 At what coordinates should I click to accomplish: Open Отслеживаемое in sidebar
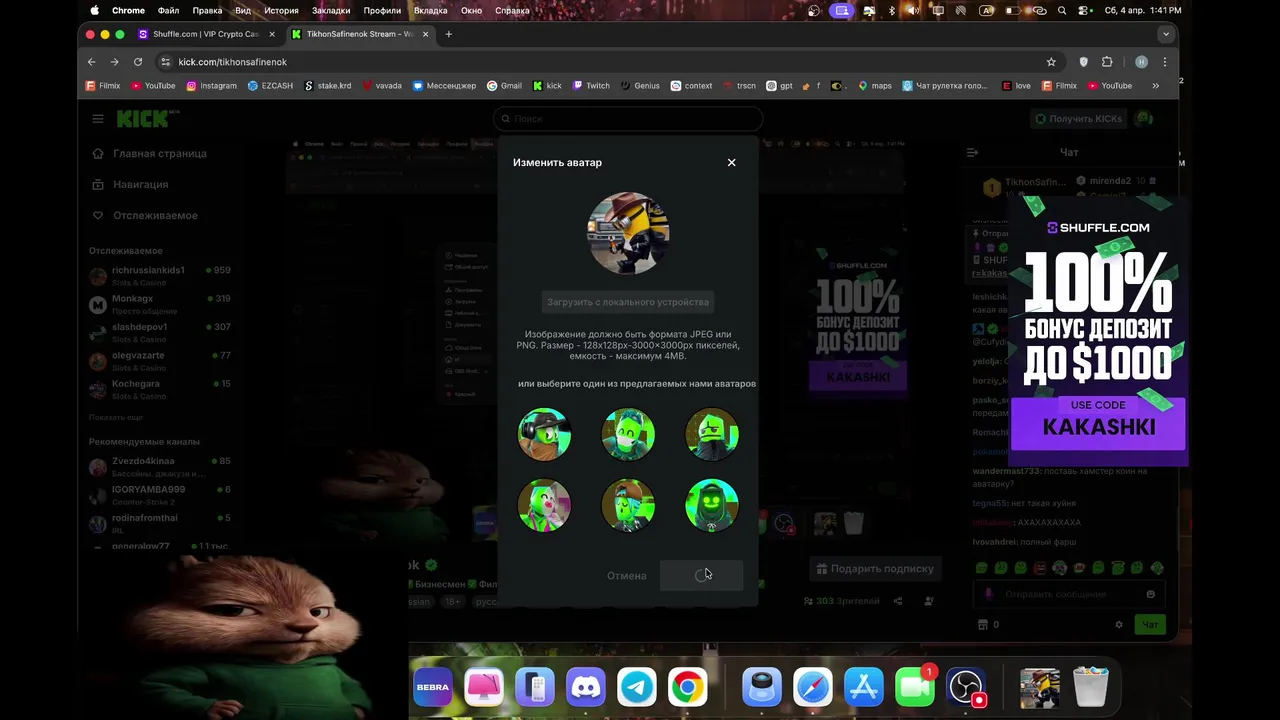pos(145,215)
